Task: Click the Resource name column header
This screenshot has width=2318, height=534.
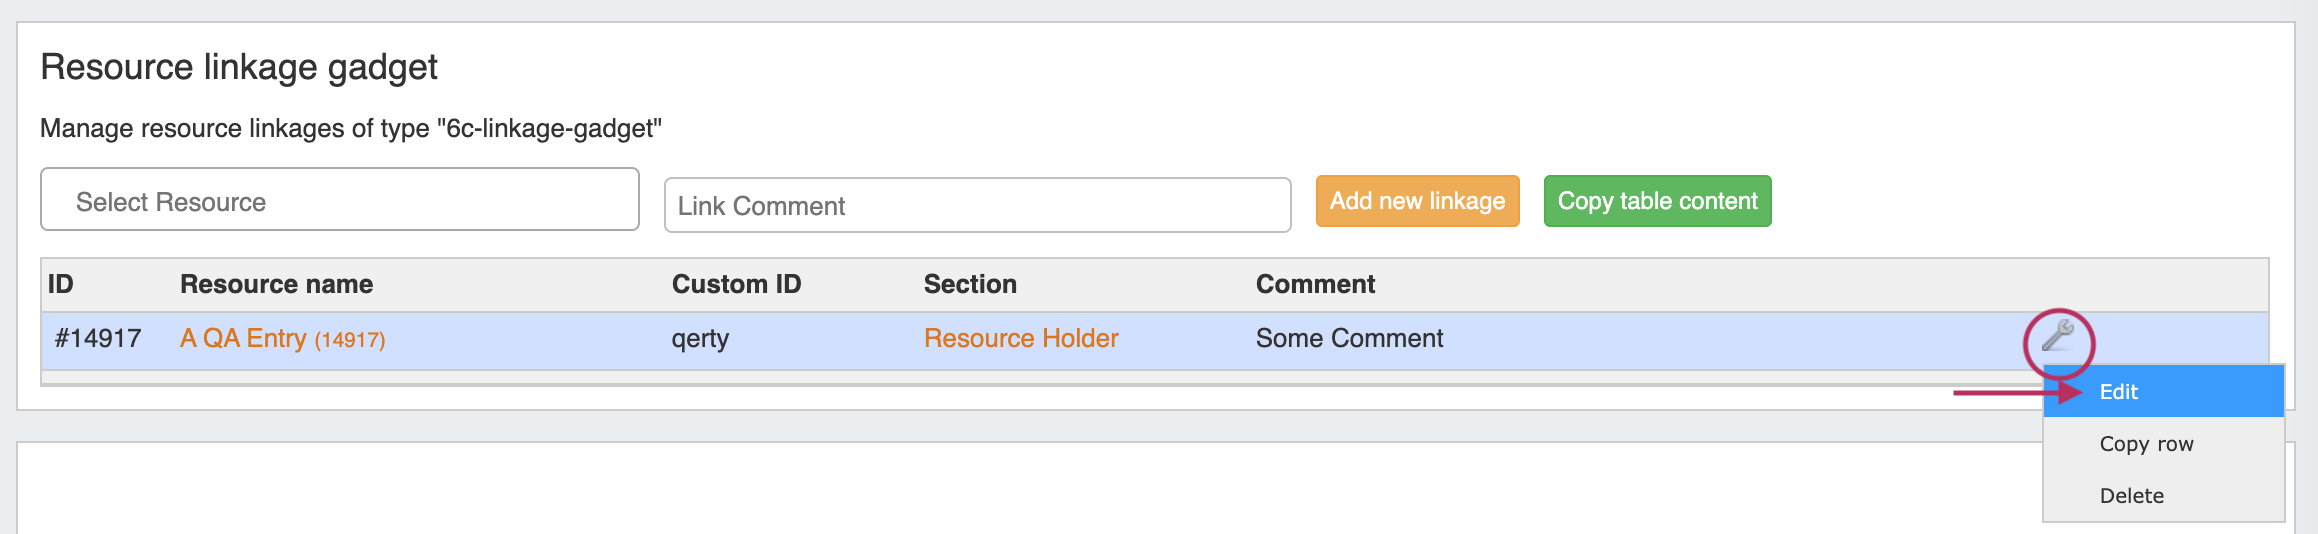Action: [x=276, y=285]
